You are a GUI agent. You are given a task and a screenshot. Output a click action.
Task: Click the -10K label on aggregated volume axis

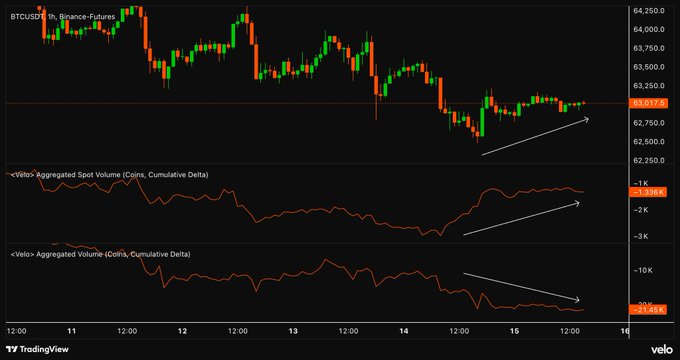(643, 271)
